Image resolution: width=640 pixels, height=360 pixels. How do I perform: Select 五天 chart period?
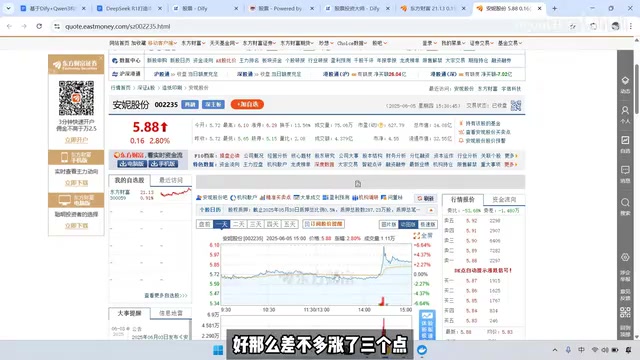(x=289, y=224)
